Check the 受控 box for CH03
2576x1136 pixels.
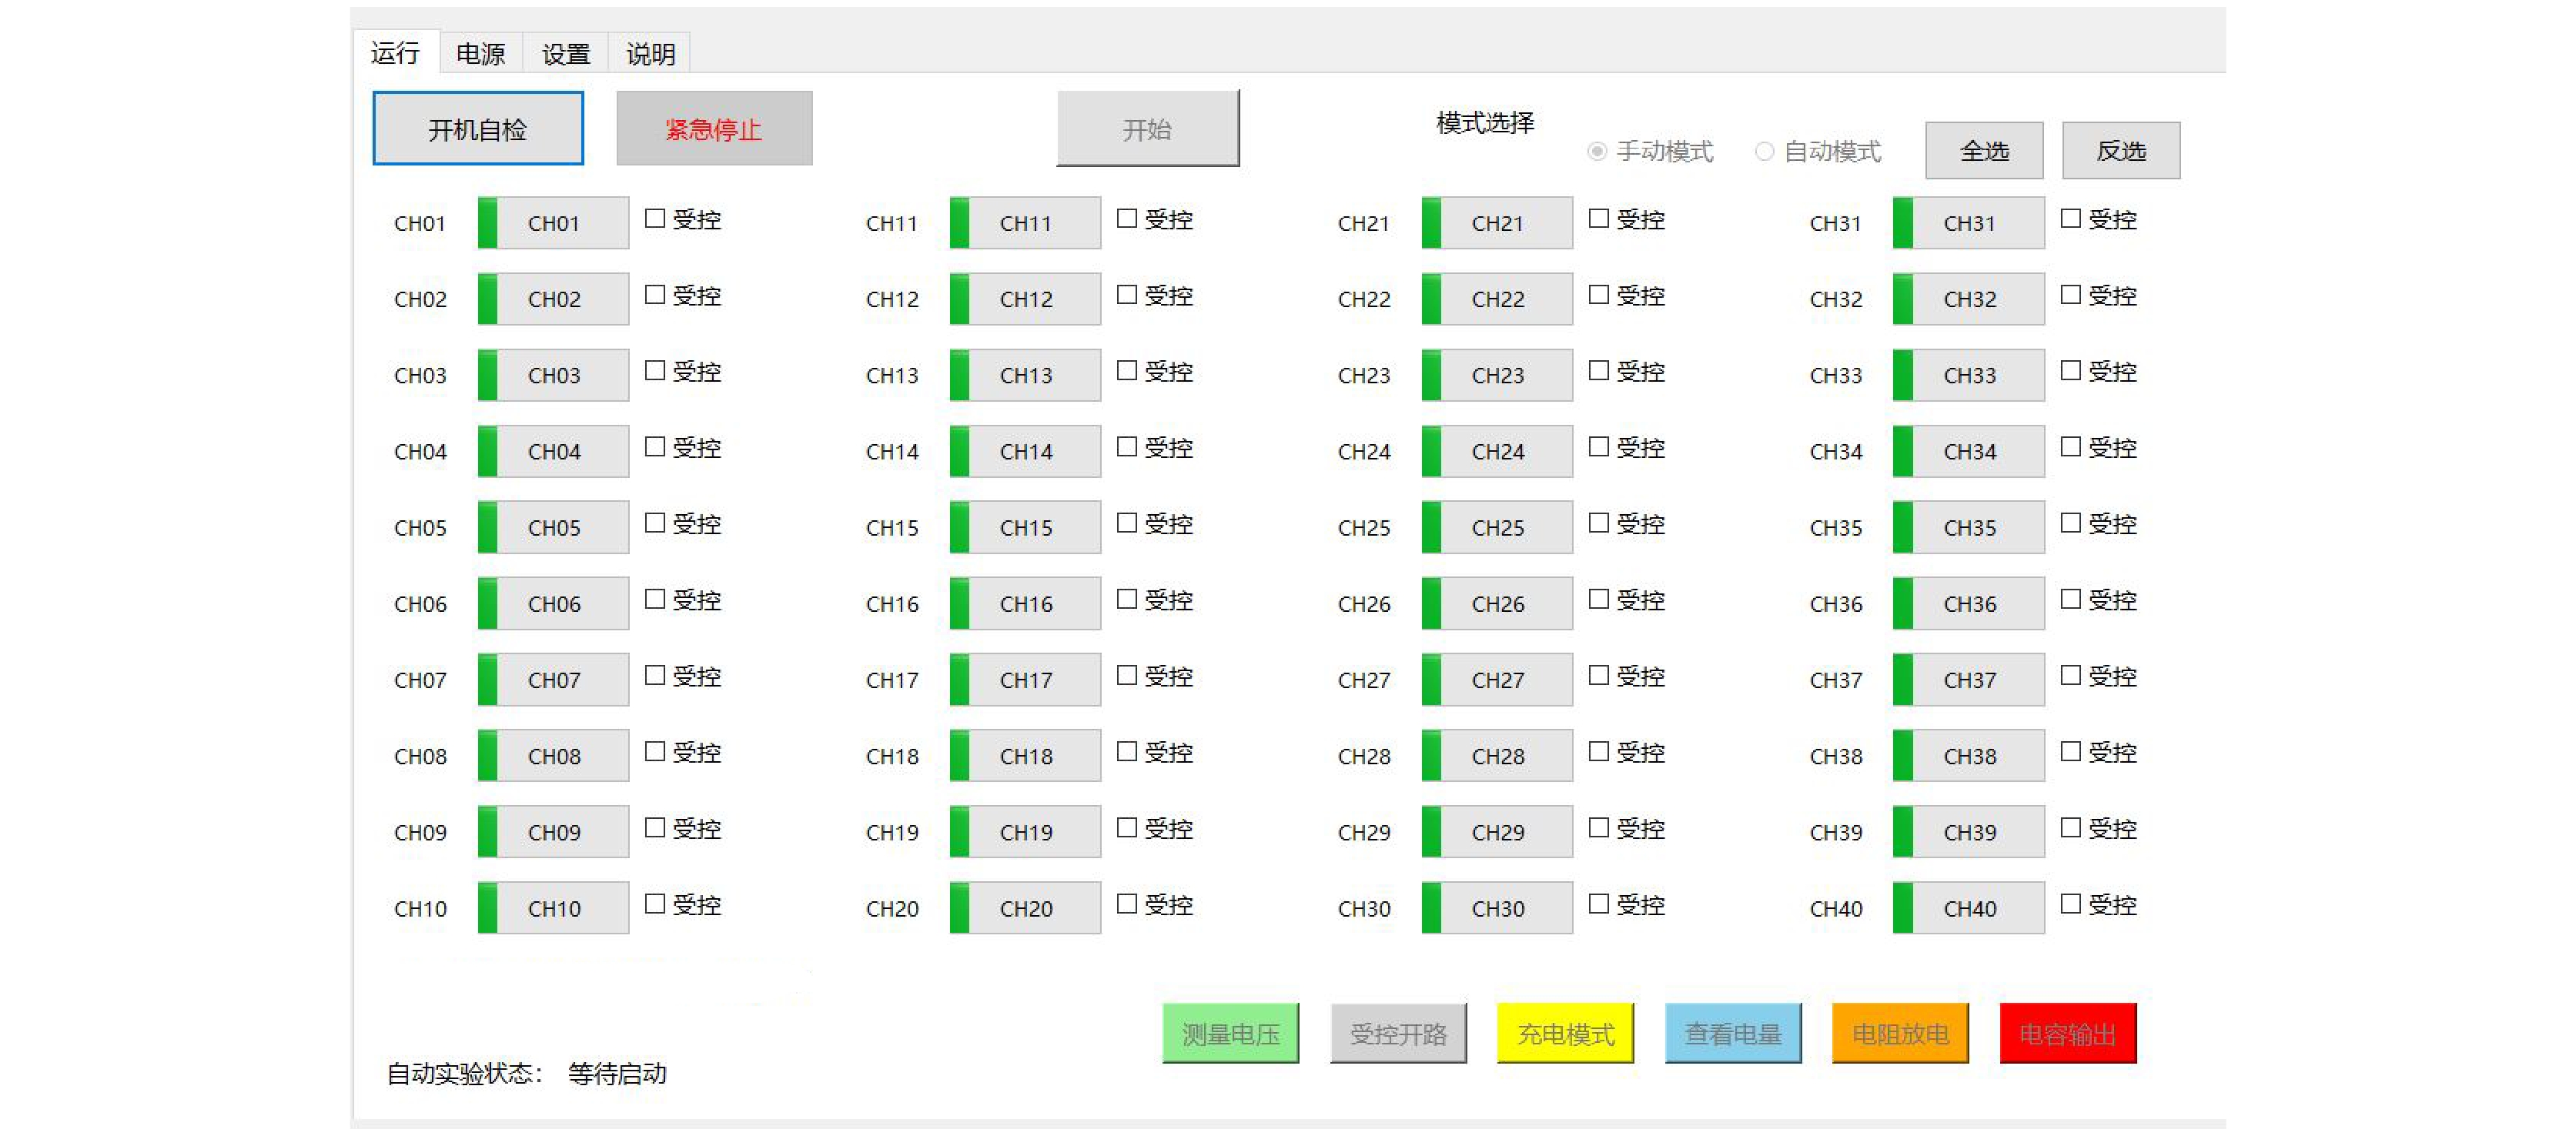(x=655, y=371)
